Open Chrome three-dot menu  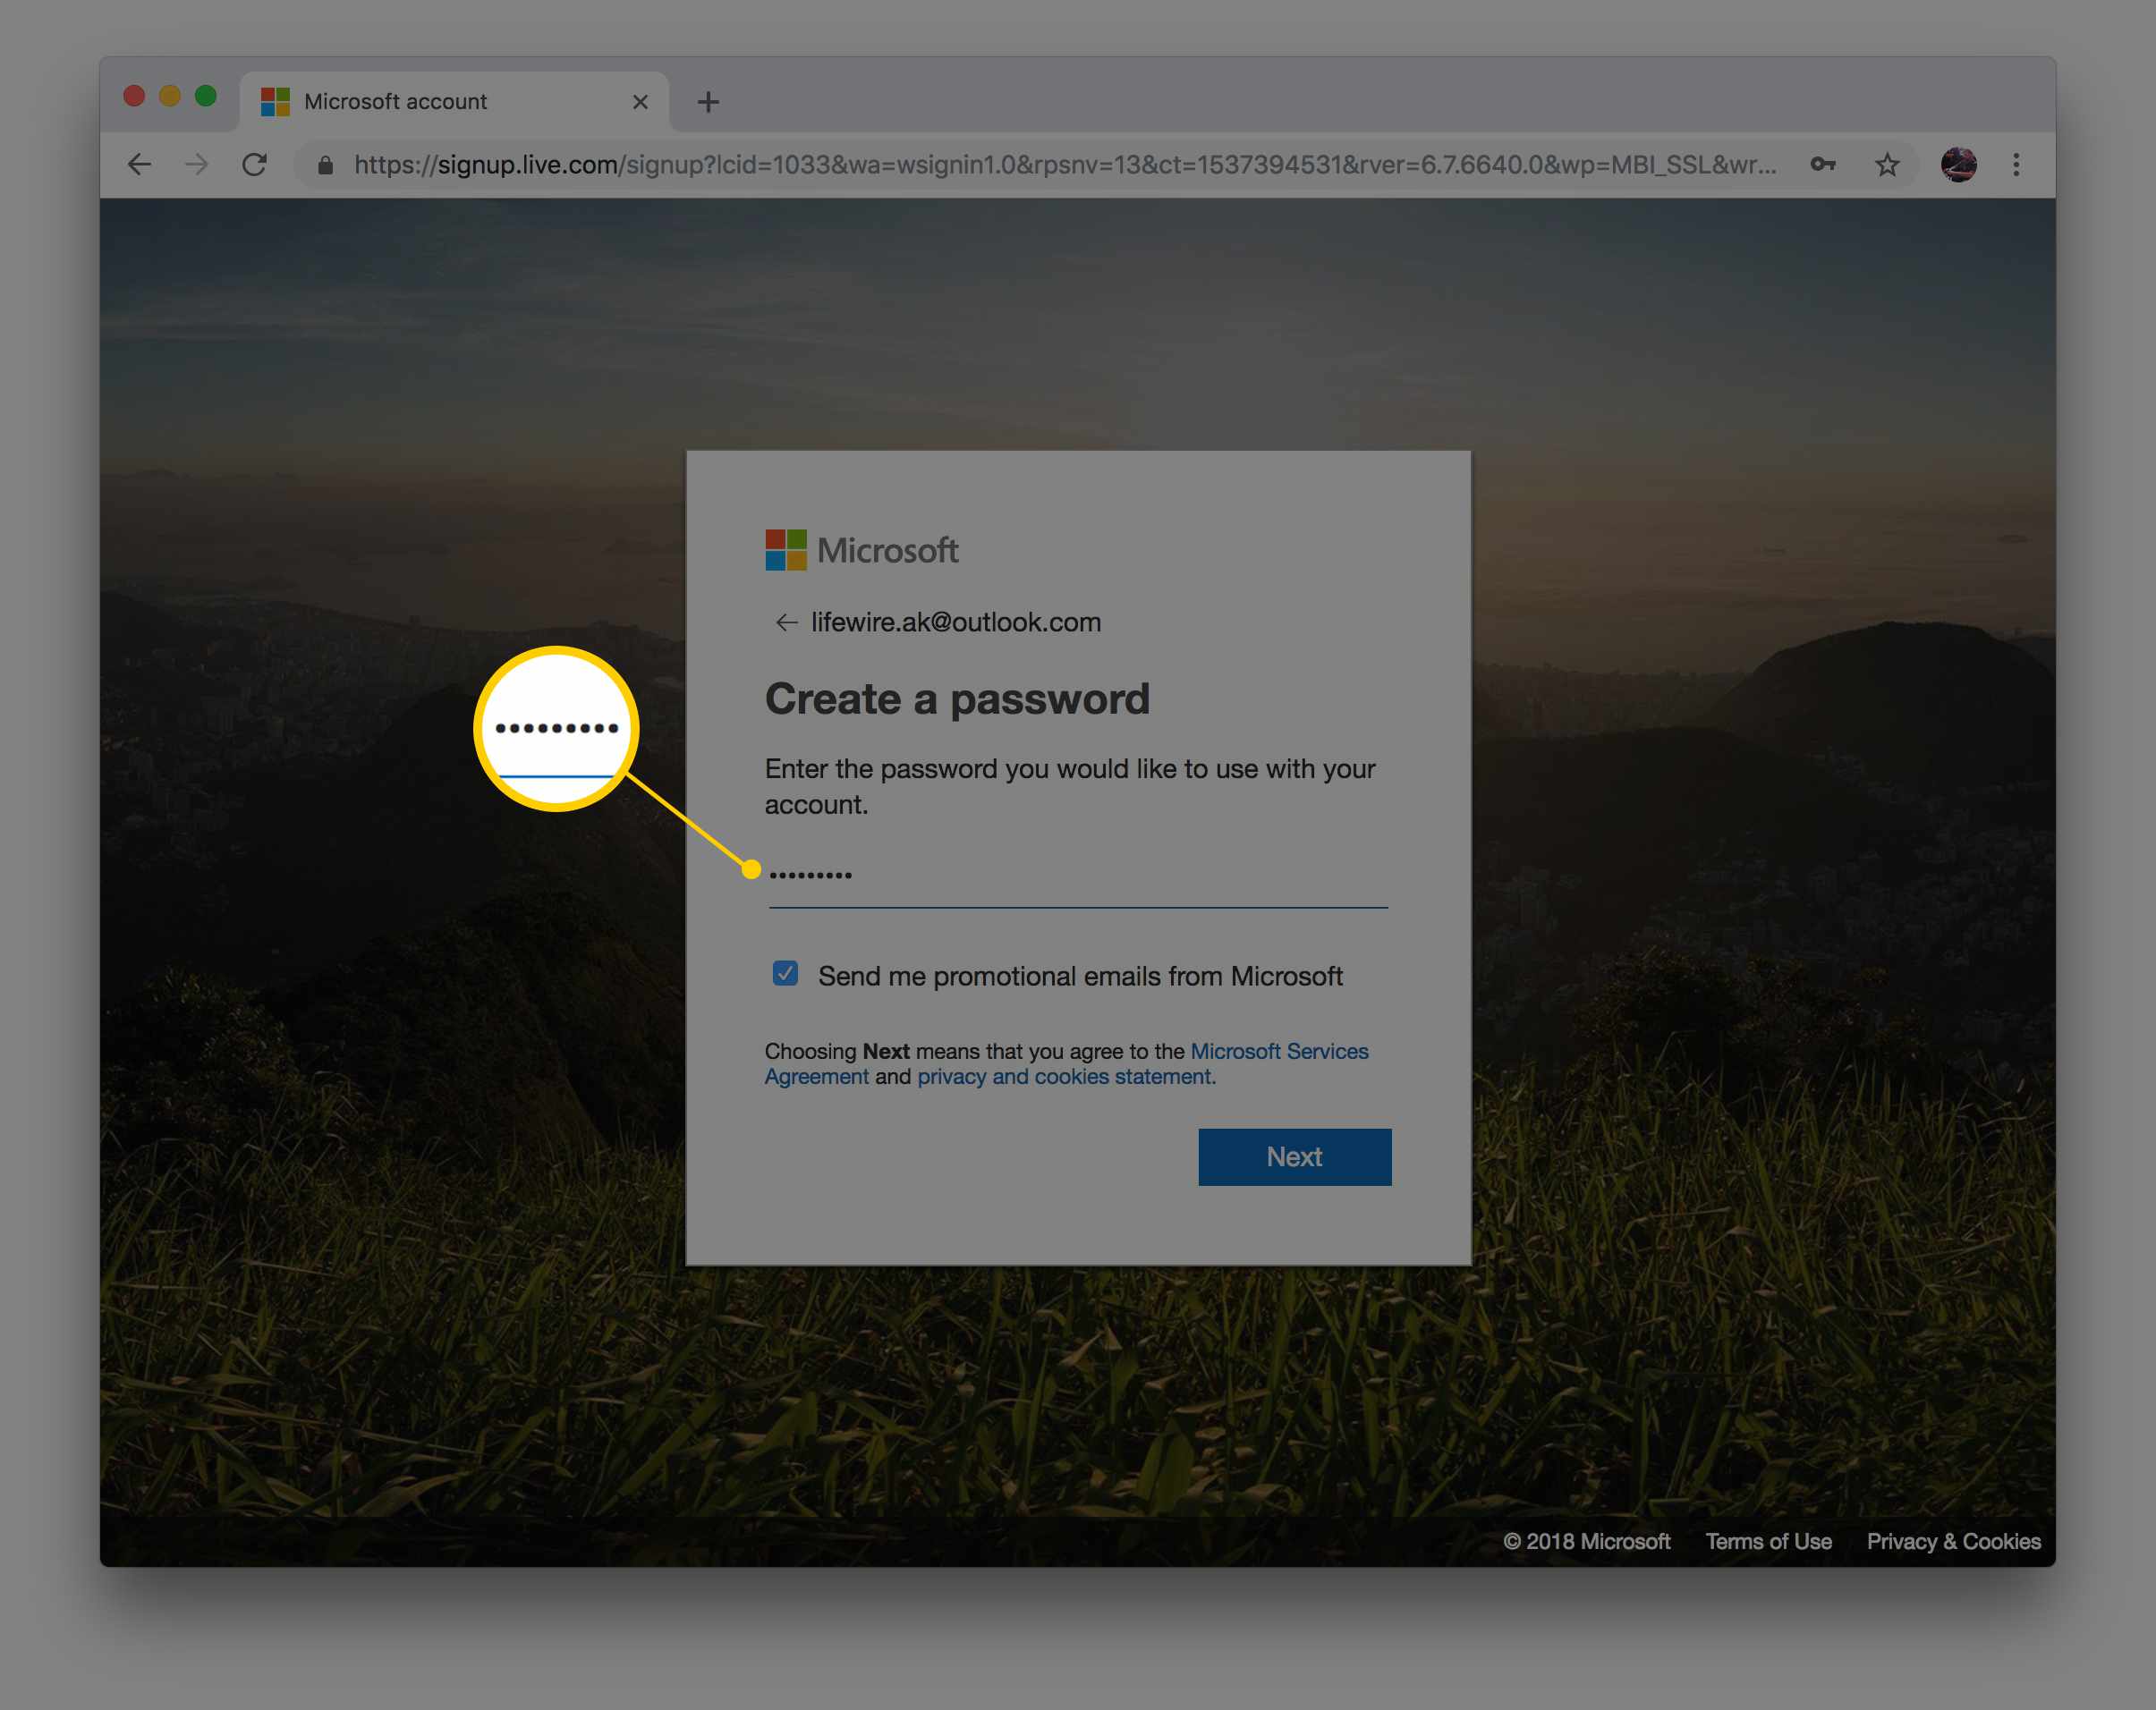pos(2016,164)
